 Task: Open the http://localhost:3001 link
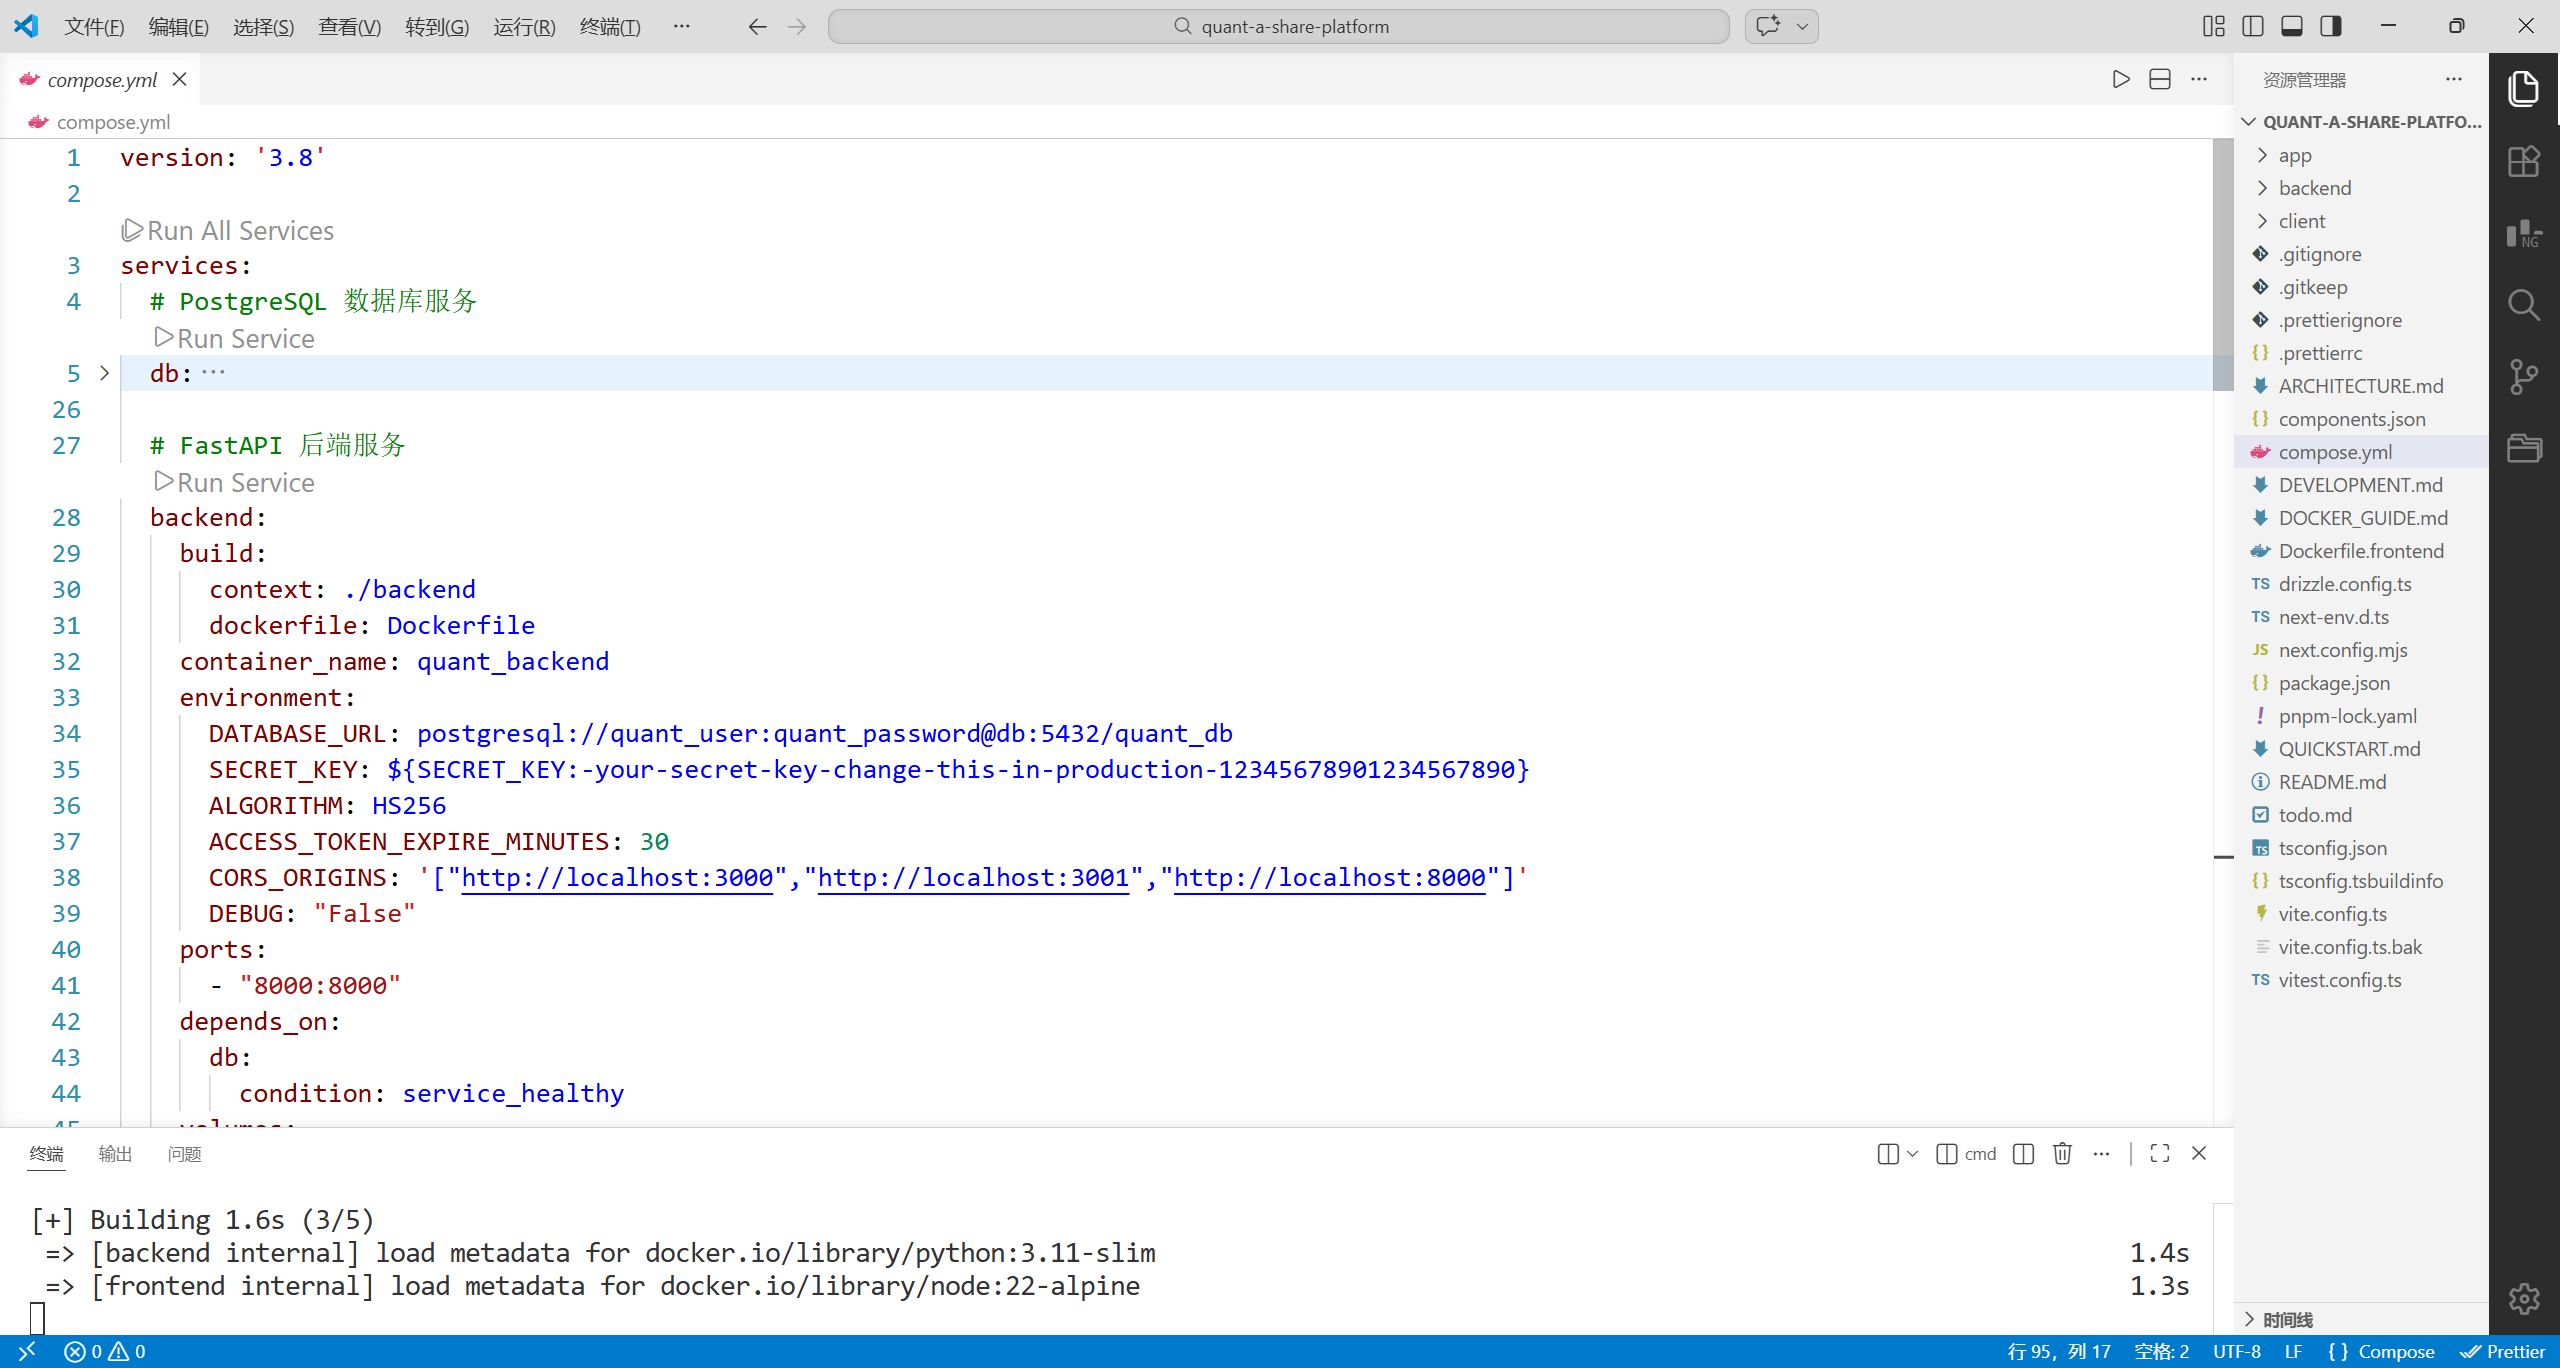point(973,877)
